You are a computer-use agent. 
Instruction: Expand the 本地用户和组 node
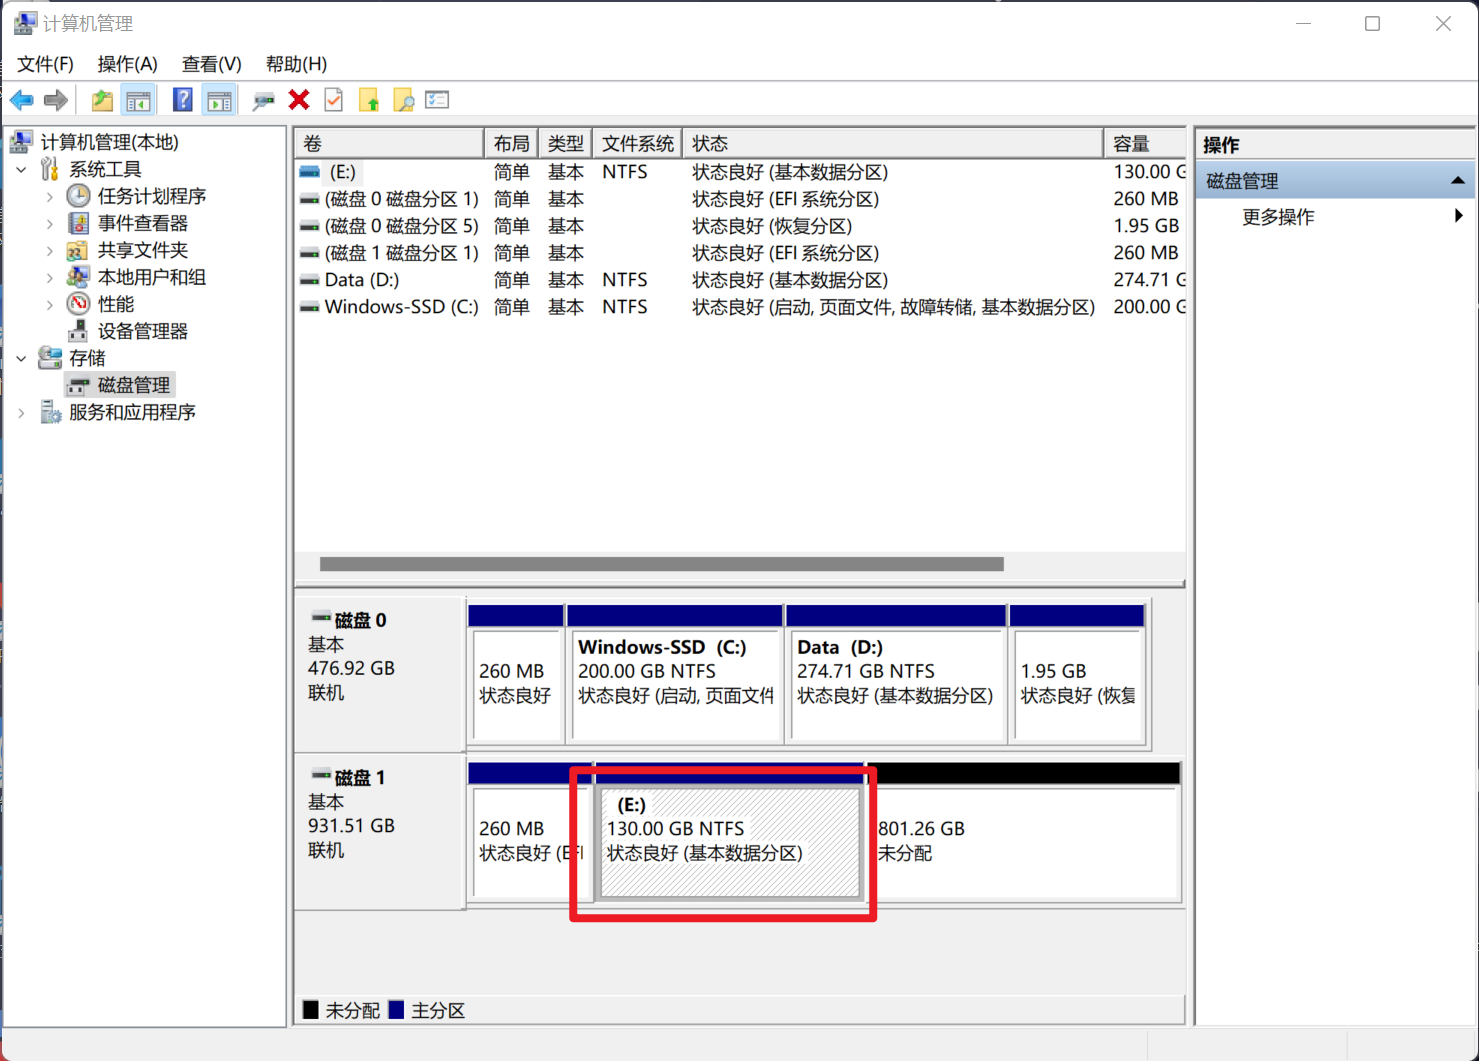pyautogui.click(x=50, y=277)
